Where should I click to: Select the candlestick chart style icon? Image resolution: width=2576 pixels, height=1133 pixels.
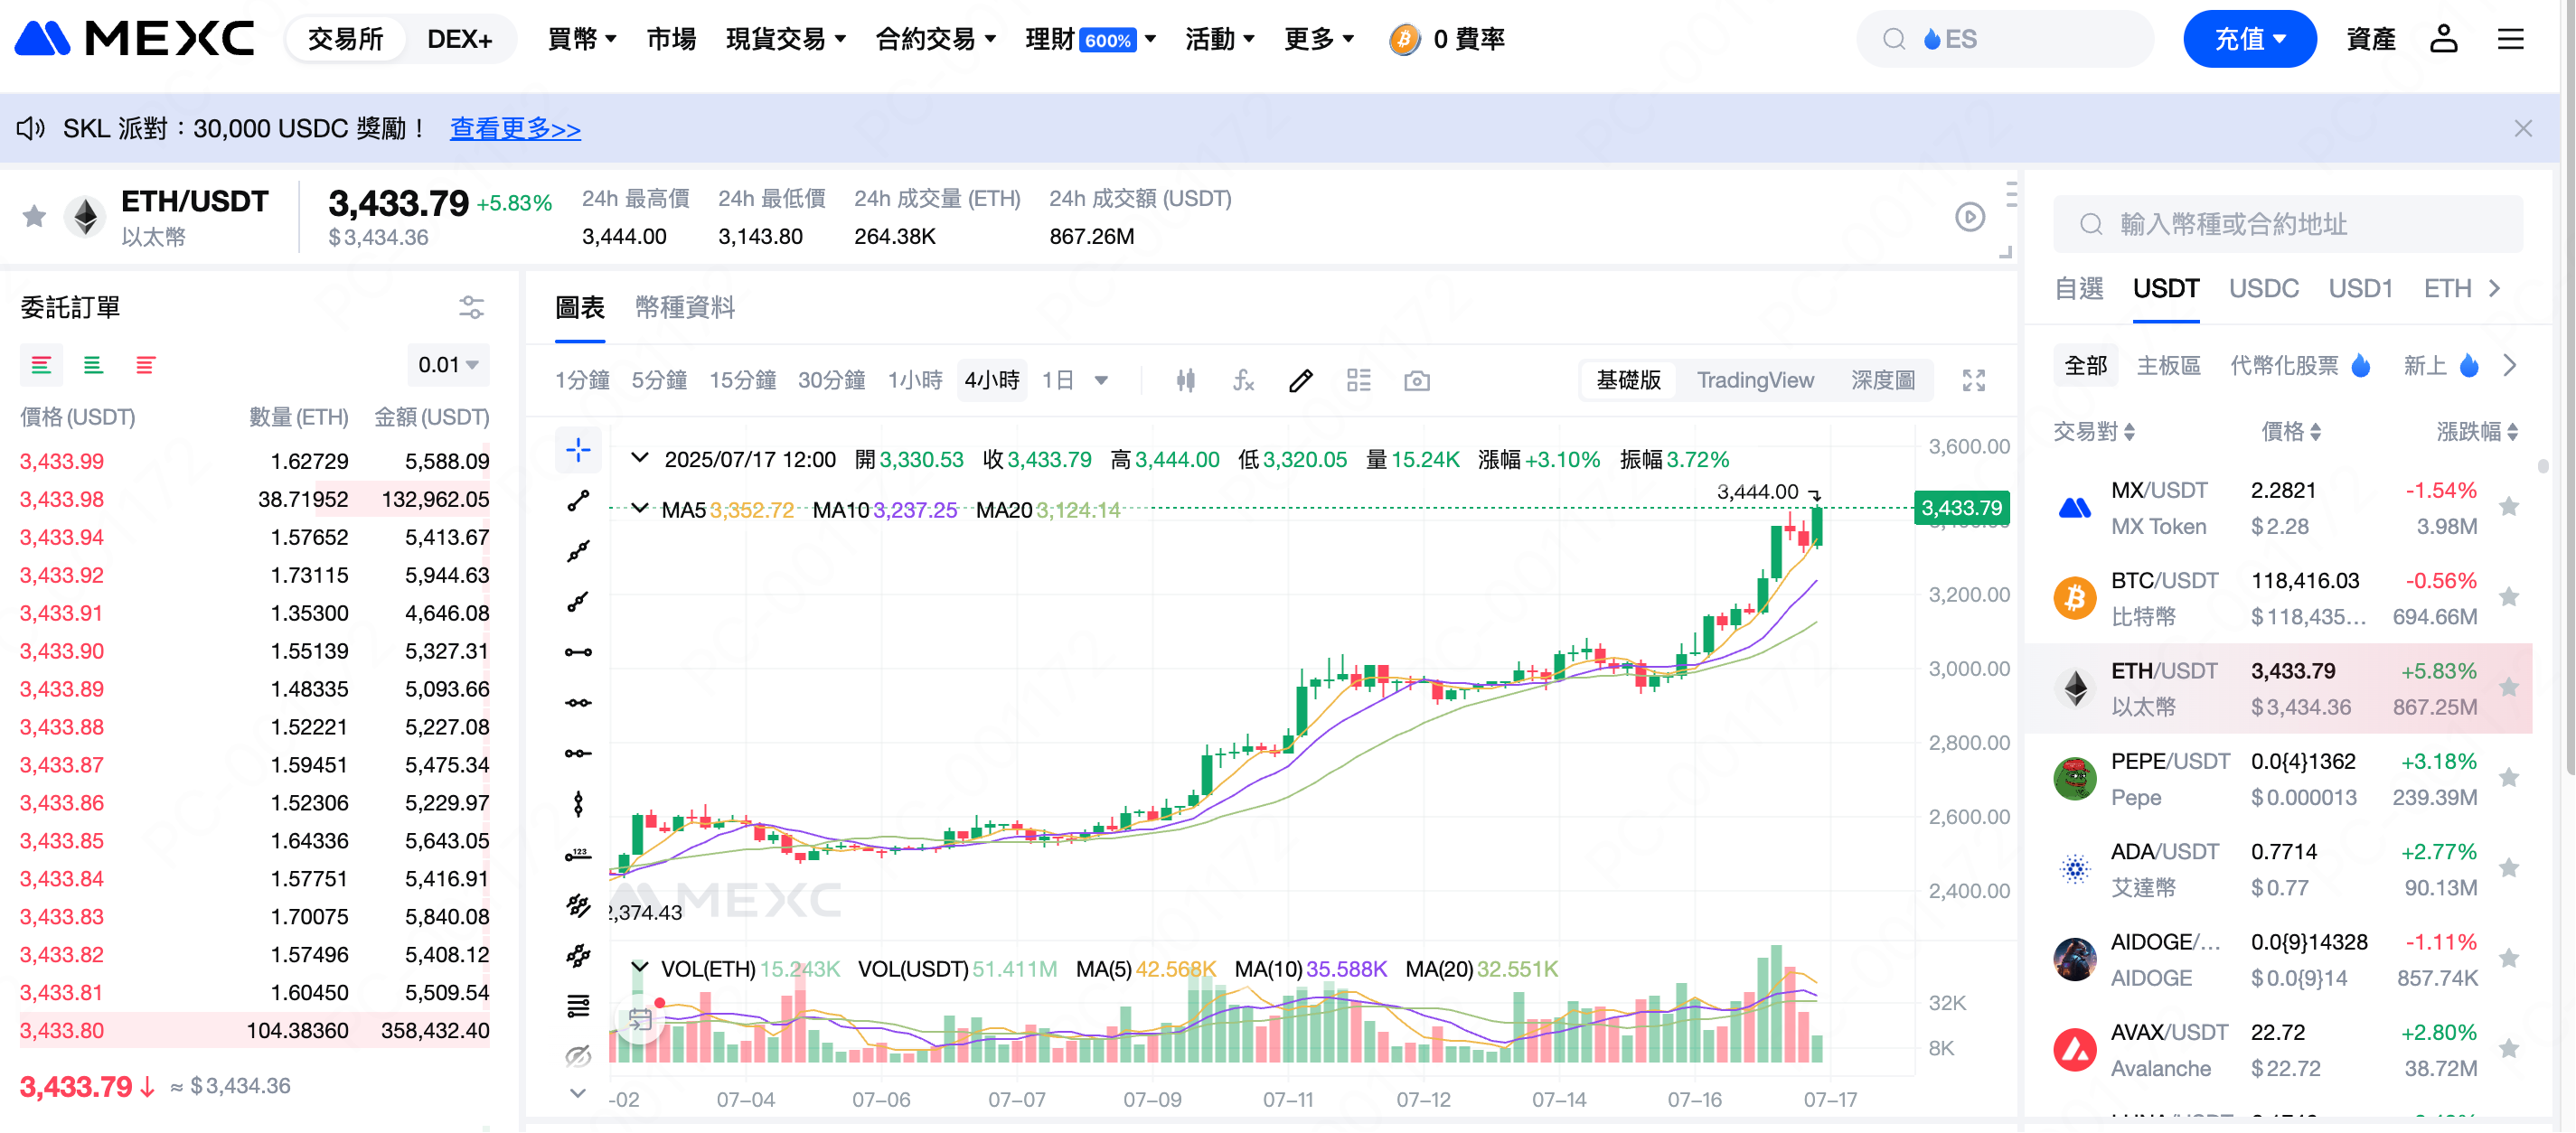coord(1185,380)
